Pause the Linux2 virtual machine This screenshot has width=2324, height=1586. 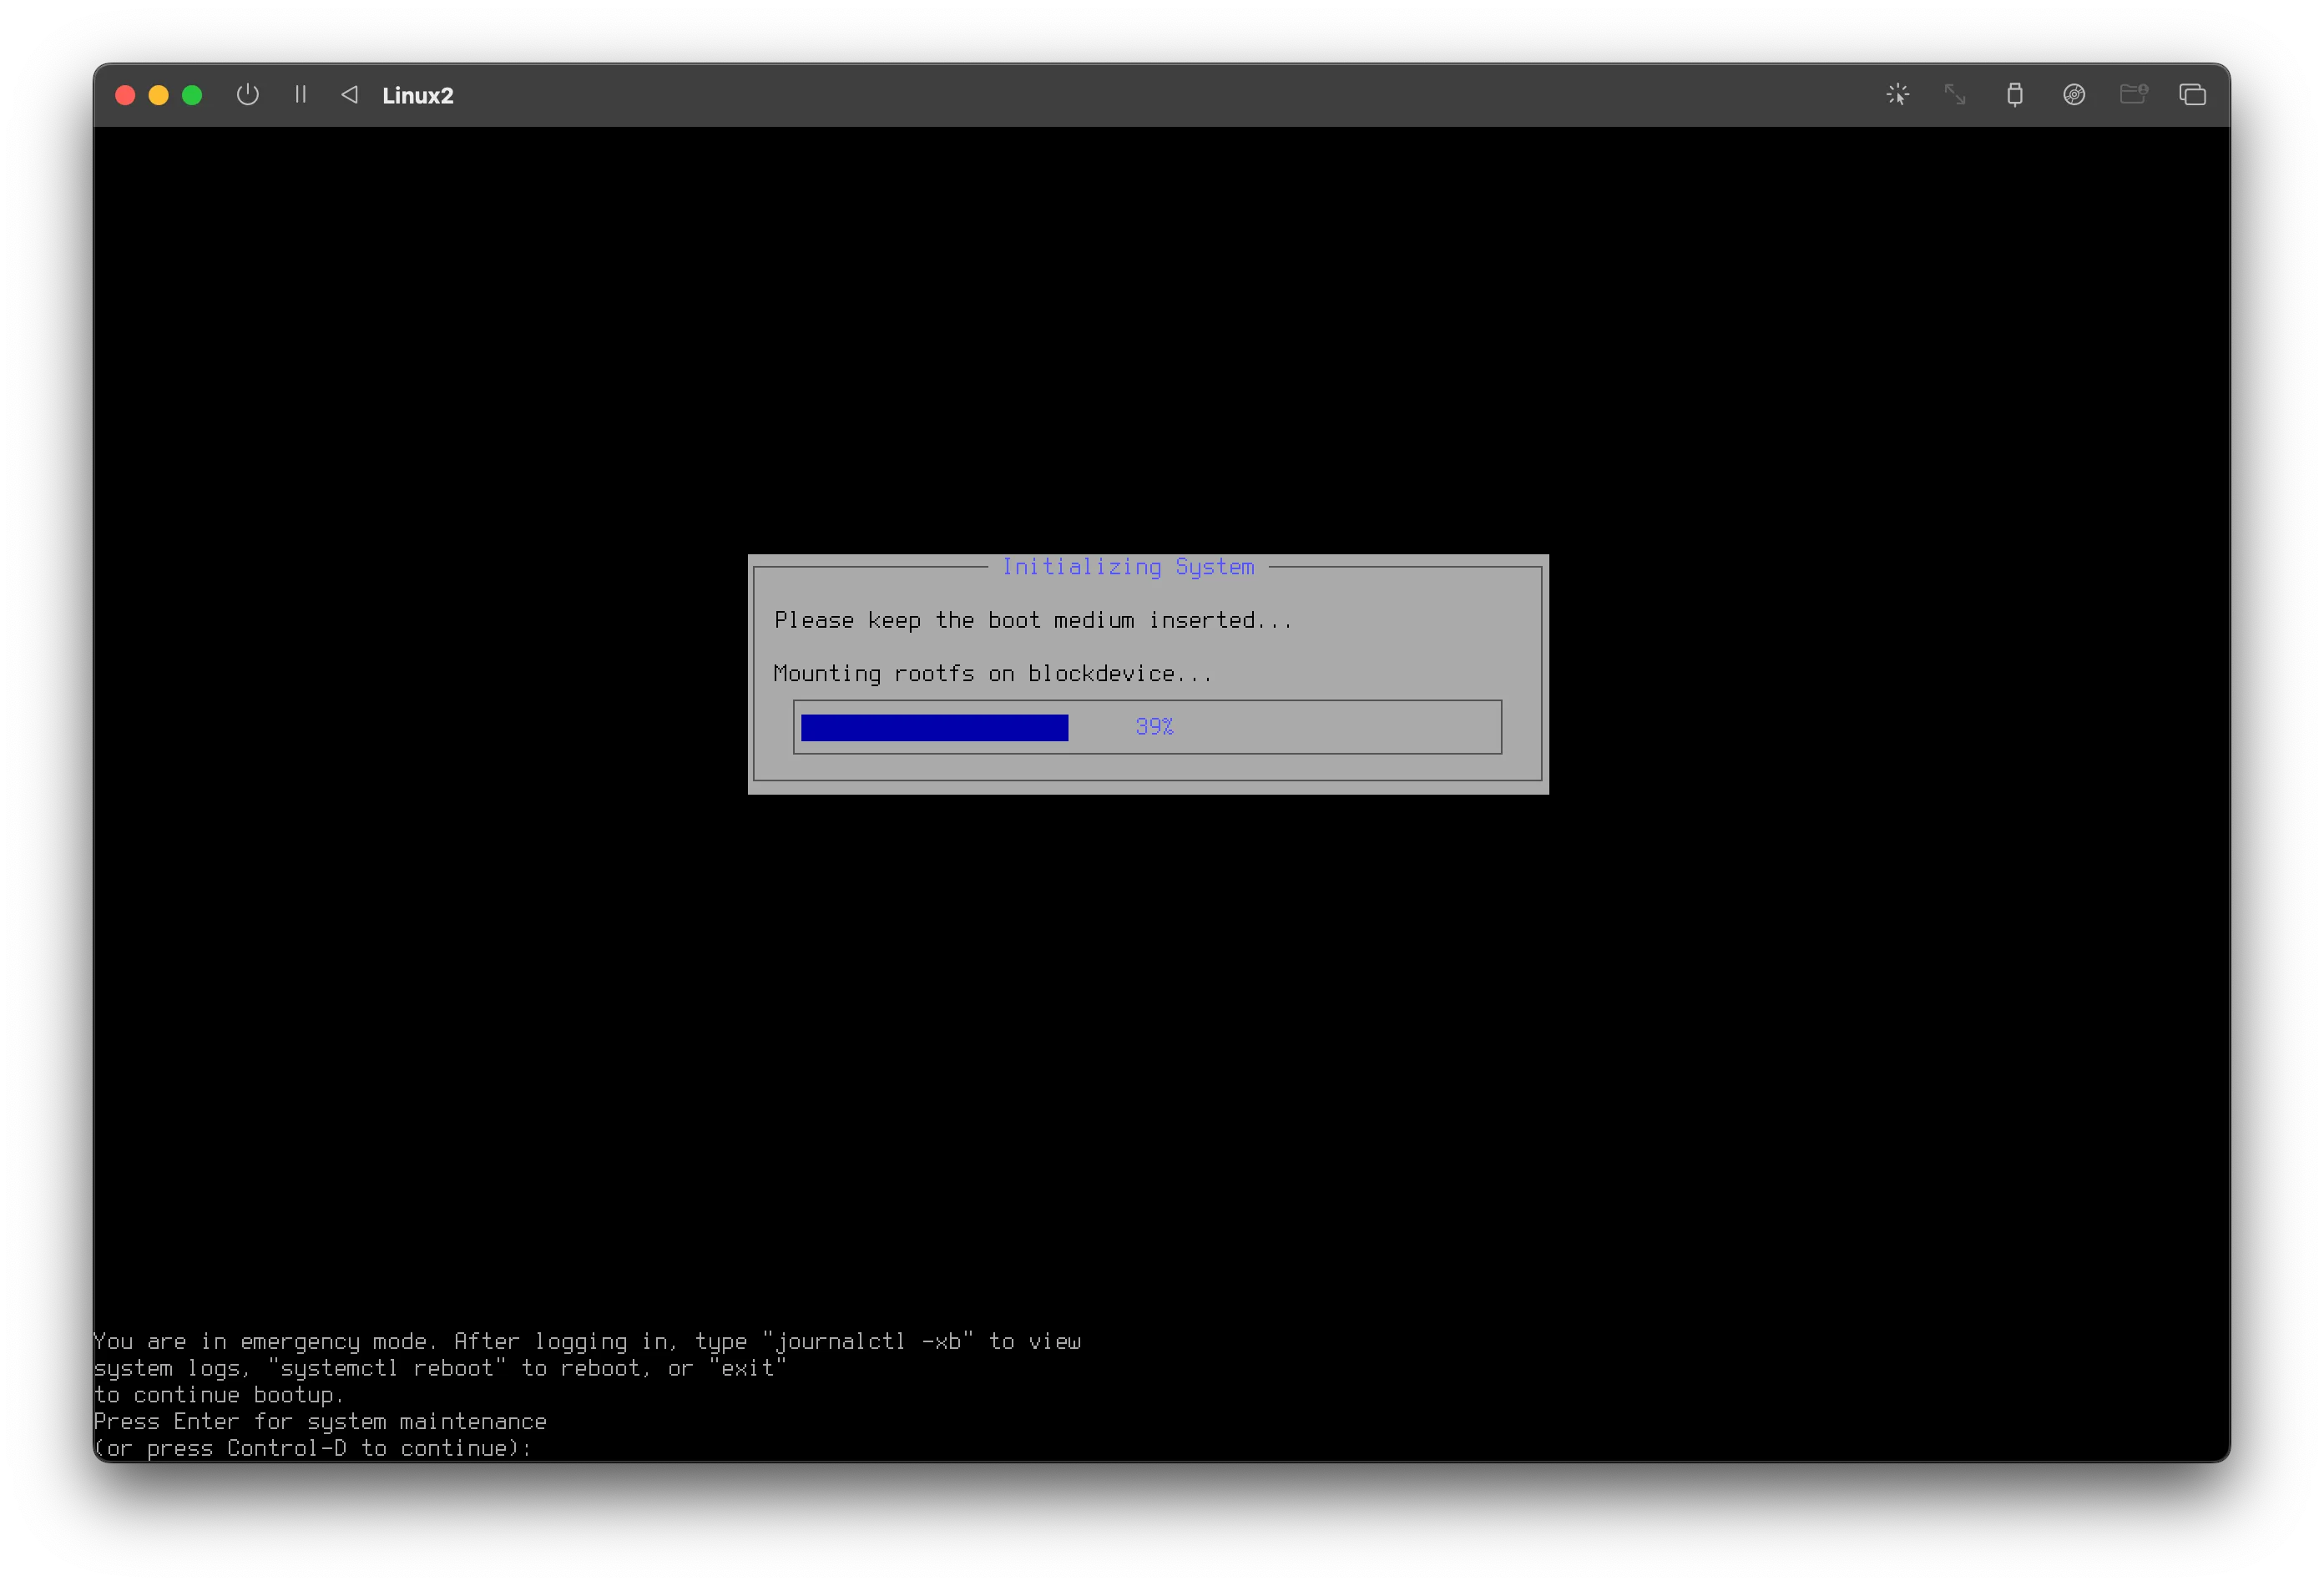click(x=300, y=95)
